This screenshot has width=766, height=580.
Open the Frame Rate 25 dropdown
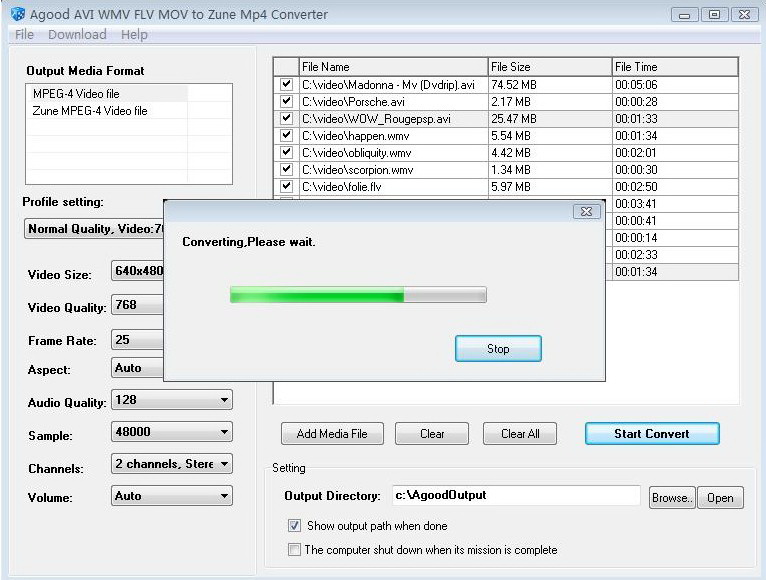click(x=137, y=340)
